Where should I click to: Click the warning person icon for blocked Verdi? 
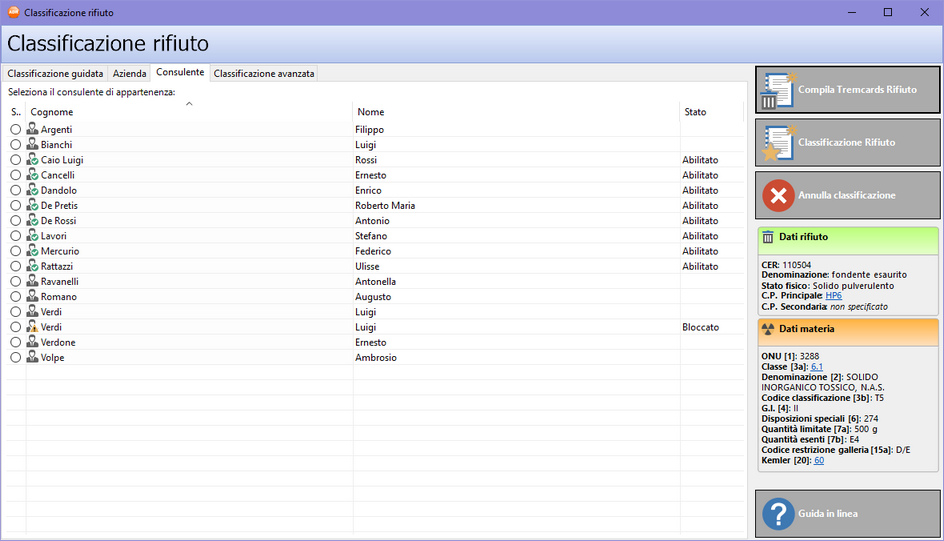32,327
